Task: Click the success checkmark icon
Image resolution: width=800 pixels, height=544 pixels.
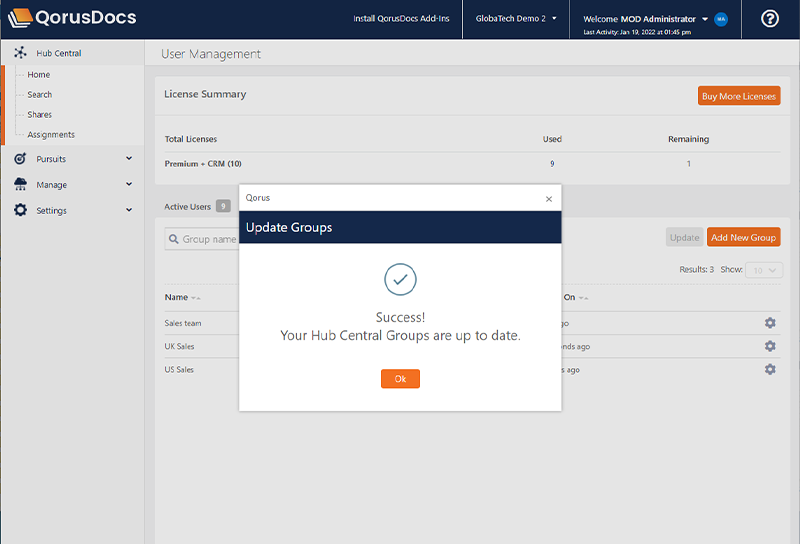Action: click(400, 279)
